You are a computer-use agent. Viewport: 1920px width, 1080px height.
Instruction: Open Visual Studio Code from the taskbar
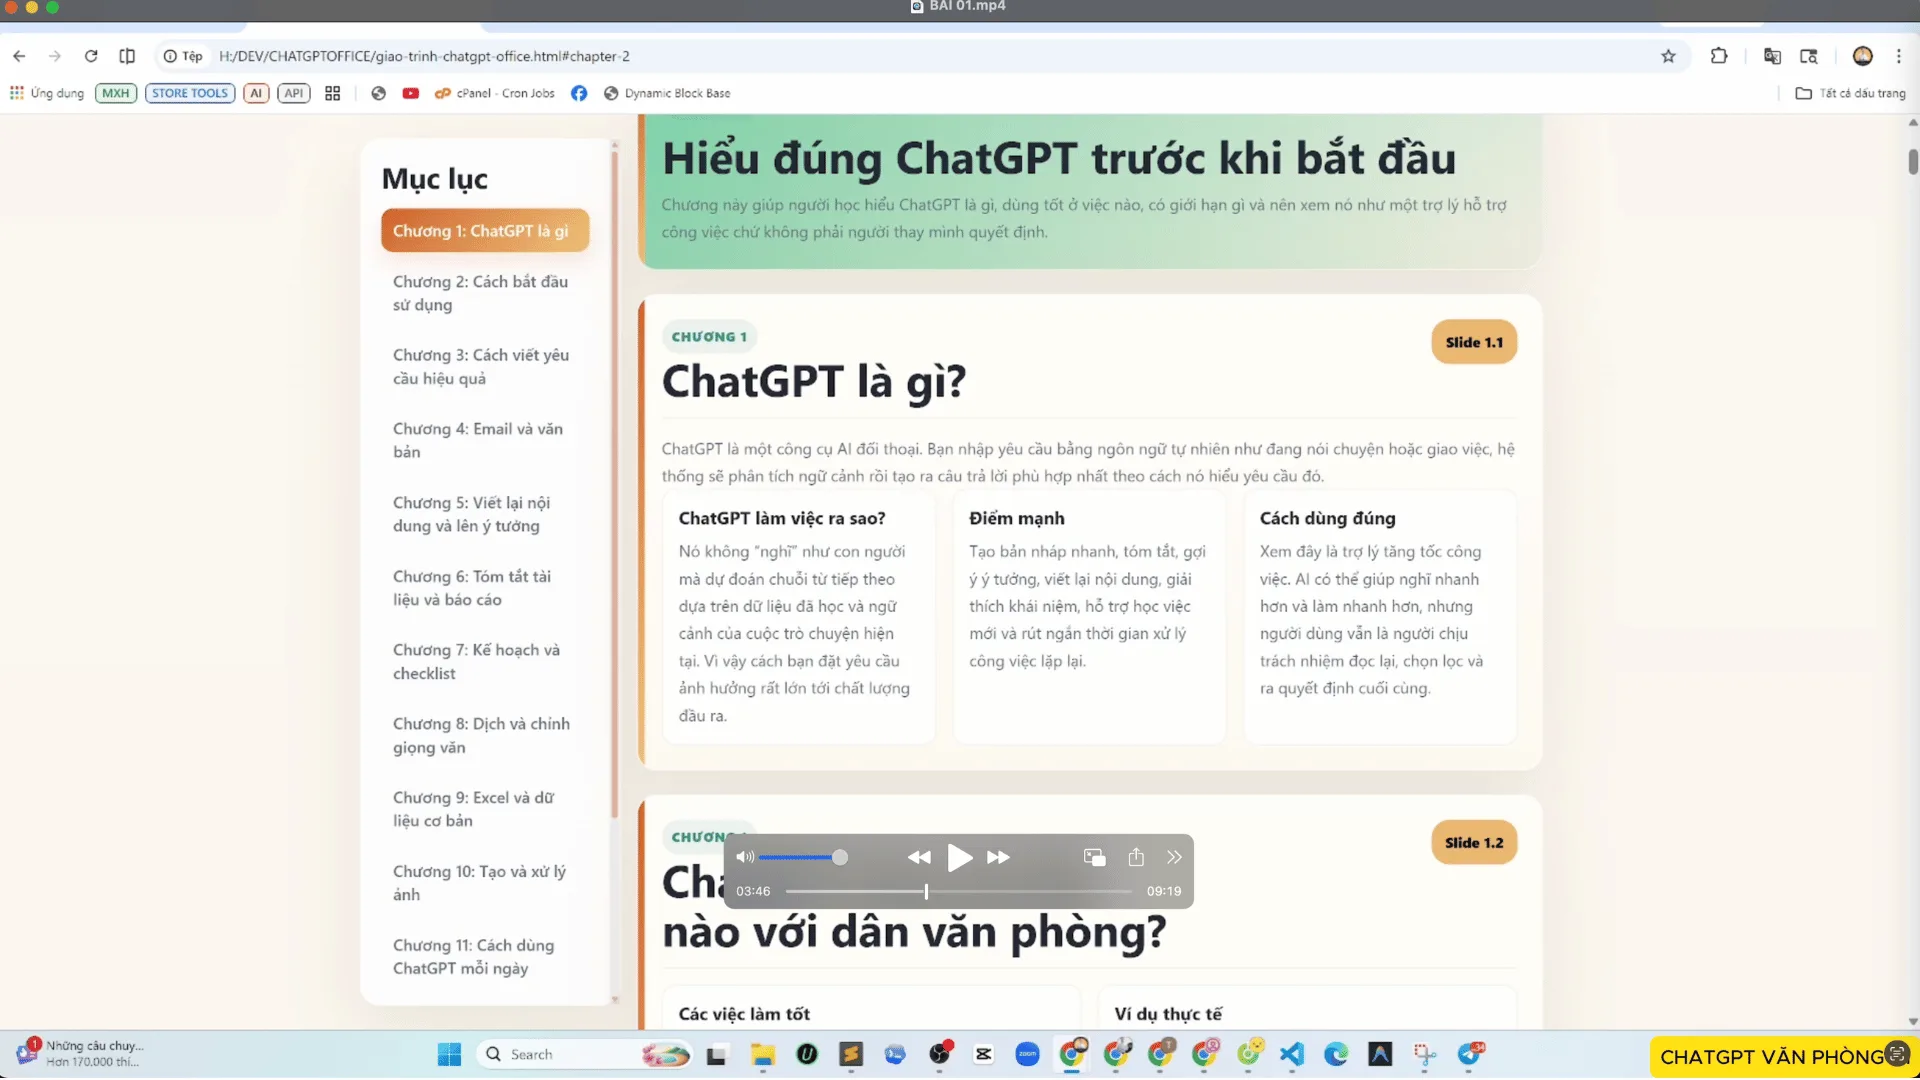tap(1292, 1054)
